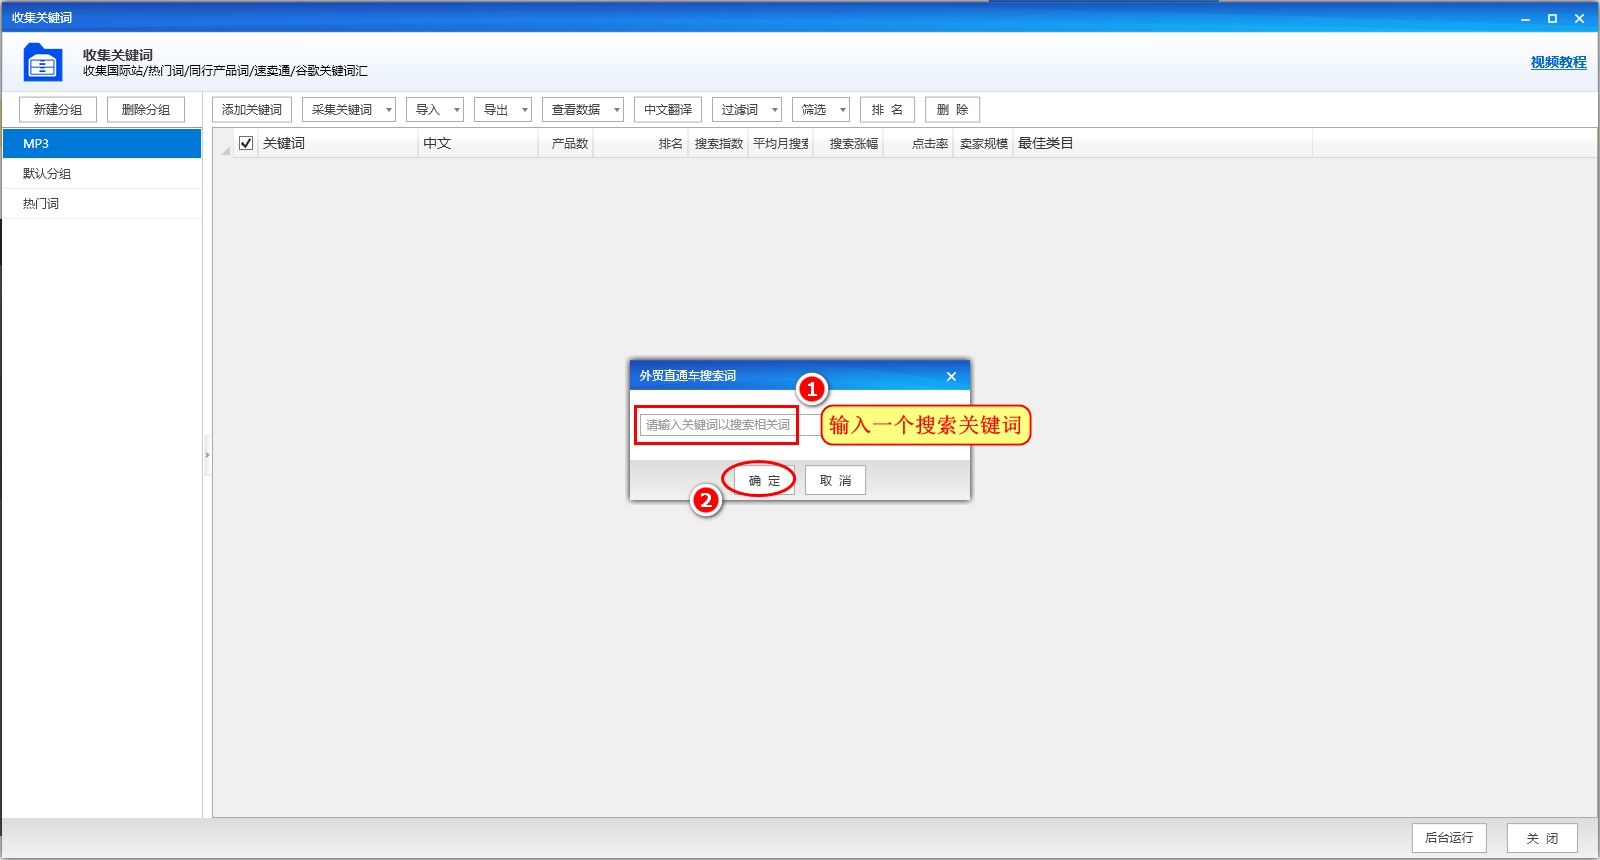
Task: Toggle the select-all checkbox in the table header
Action: [246, 143]
